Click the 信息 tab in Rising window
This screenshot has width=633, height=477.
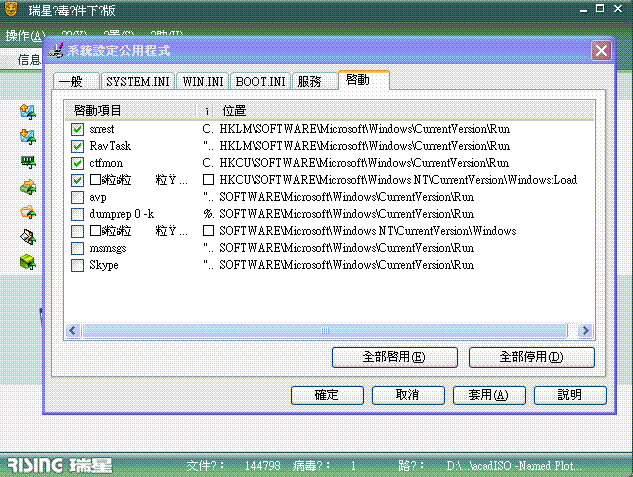tap(29, 60)
